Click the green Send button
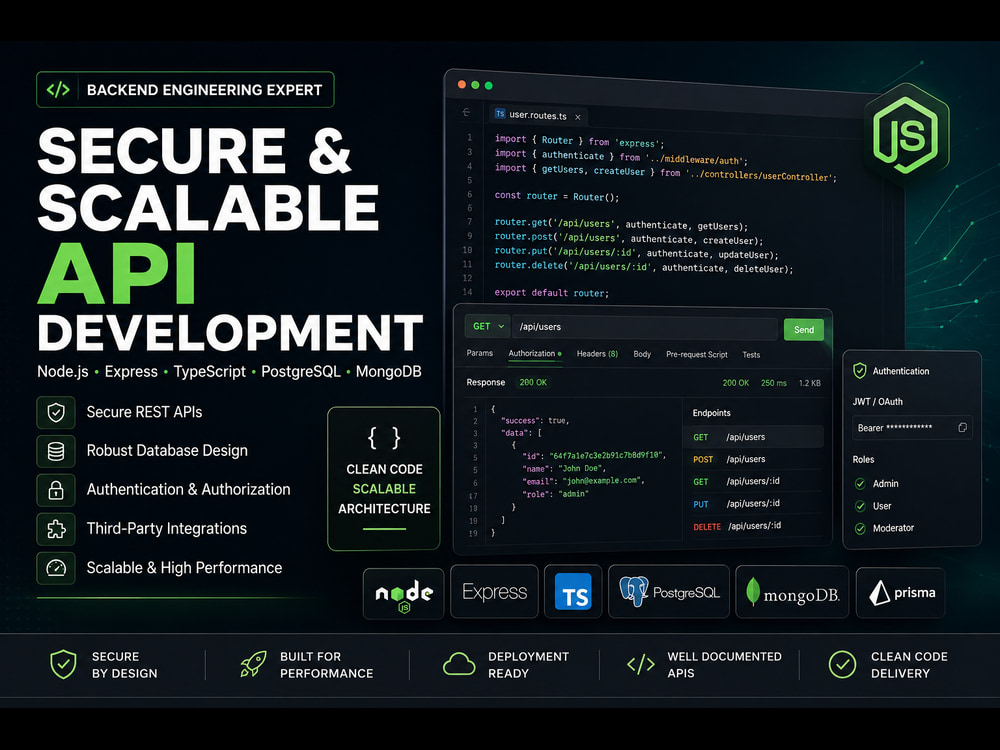Screen dimensions: 1000x750 [x=804, y=330]
